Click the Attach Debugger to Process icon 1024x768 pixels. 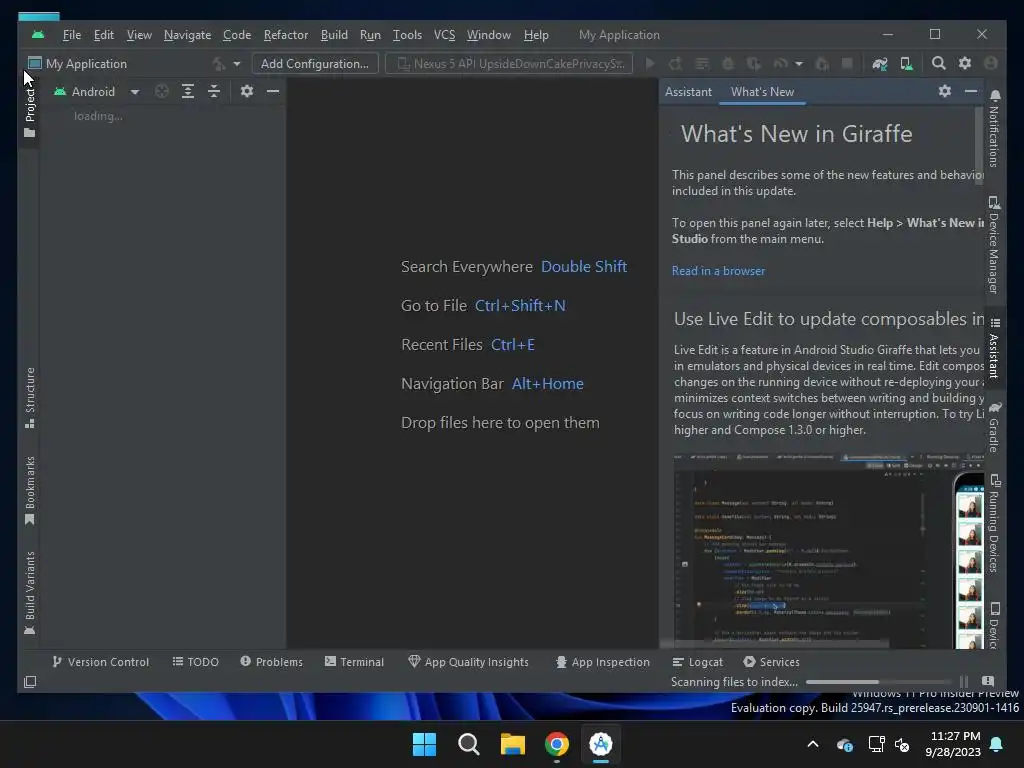click(822, 63)
